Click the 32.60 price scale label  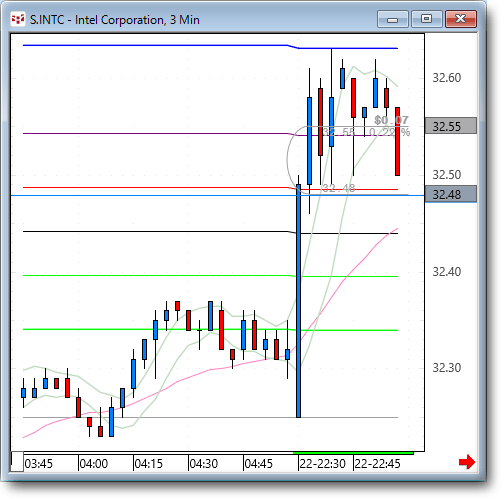tap(447, 78)
